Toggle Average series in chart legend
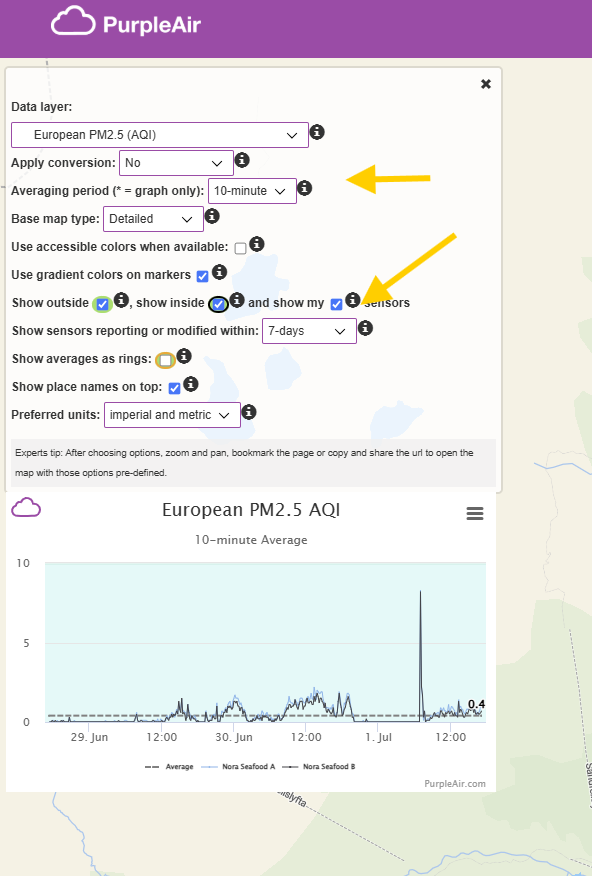 click(x=169, y=766)
